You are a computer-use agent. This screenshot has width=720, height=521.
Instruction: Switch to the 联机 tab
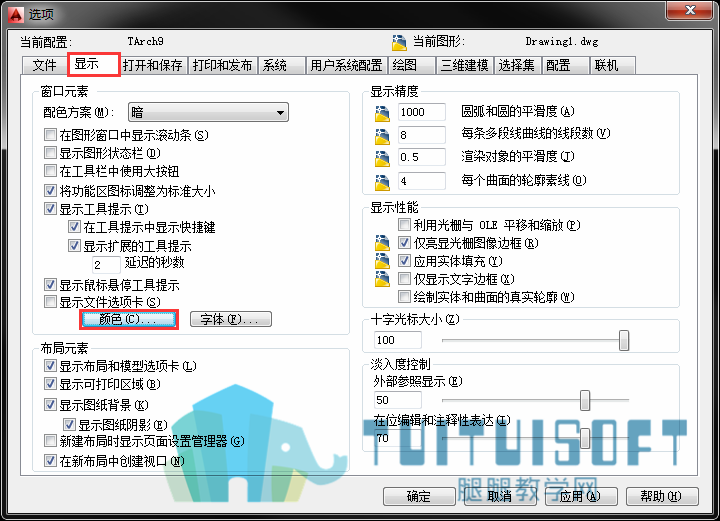coord(613,65)
